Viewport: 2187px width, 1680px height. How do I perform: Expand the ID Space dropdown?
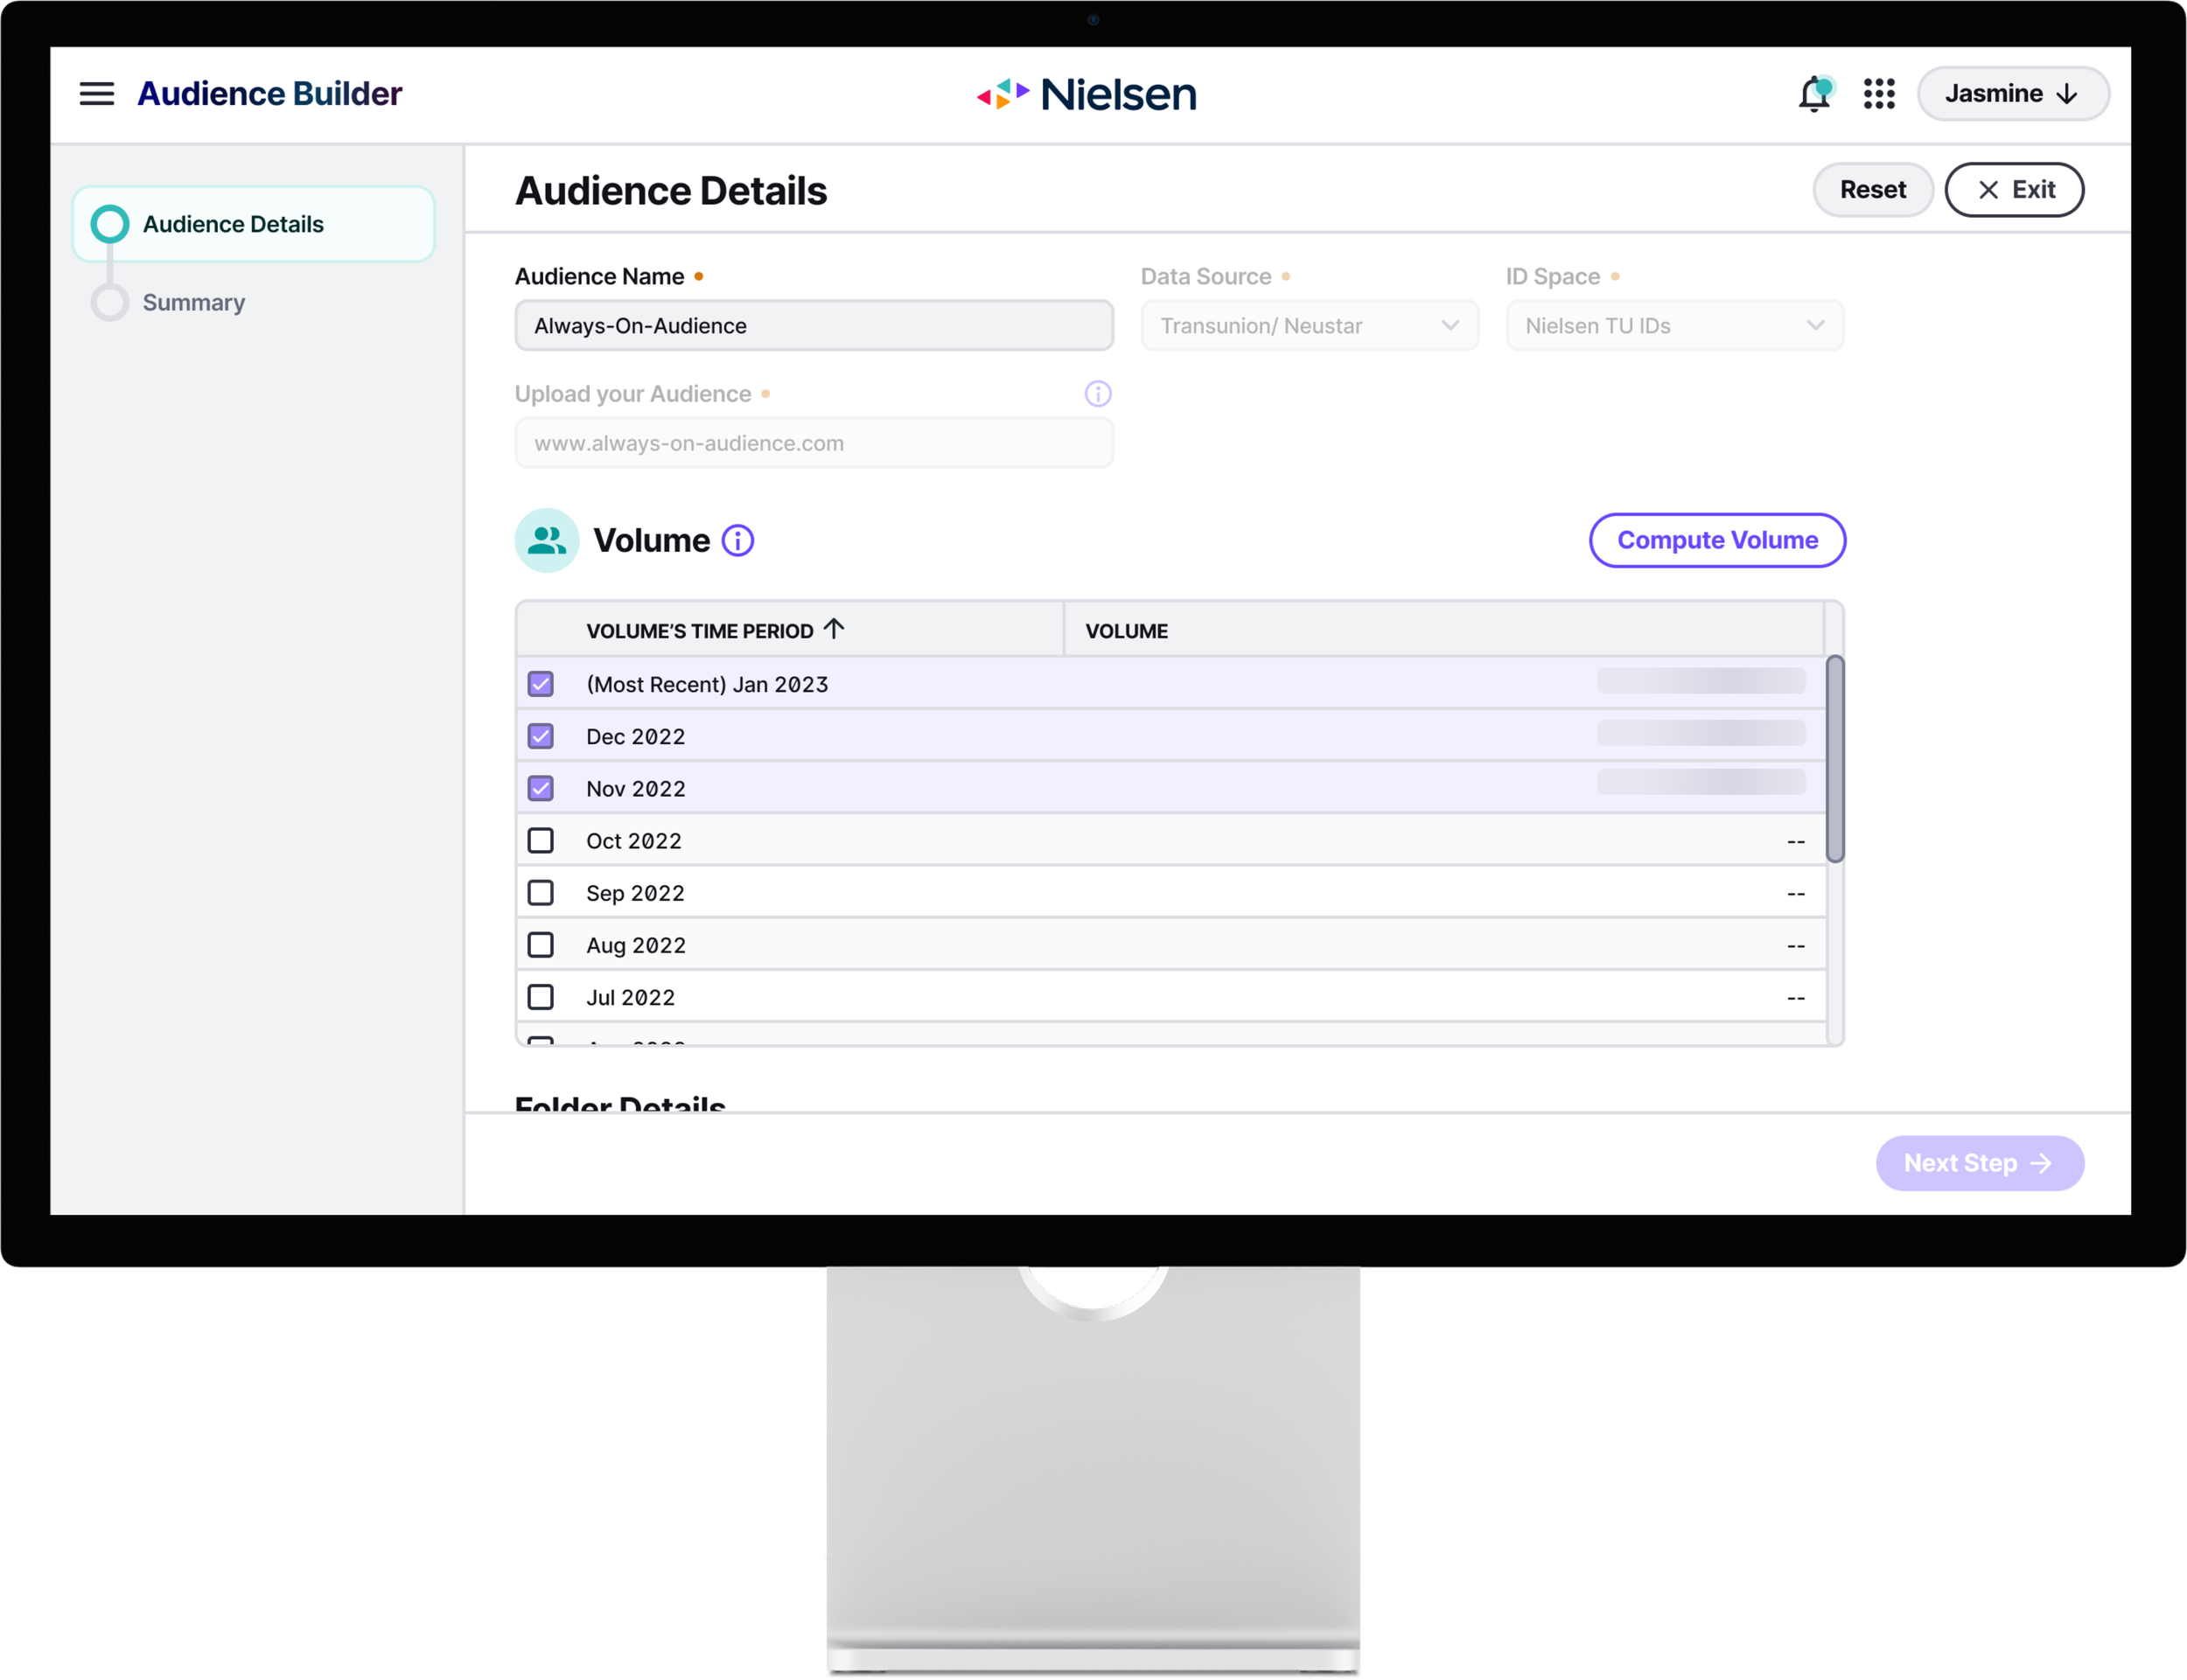1674,326
